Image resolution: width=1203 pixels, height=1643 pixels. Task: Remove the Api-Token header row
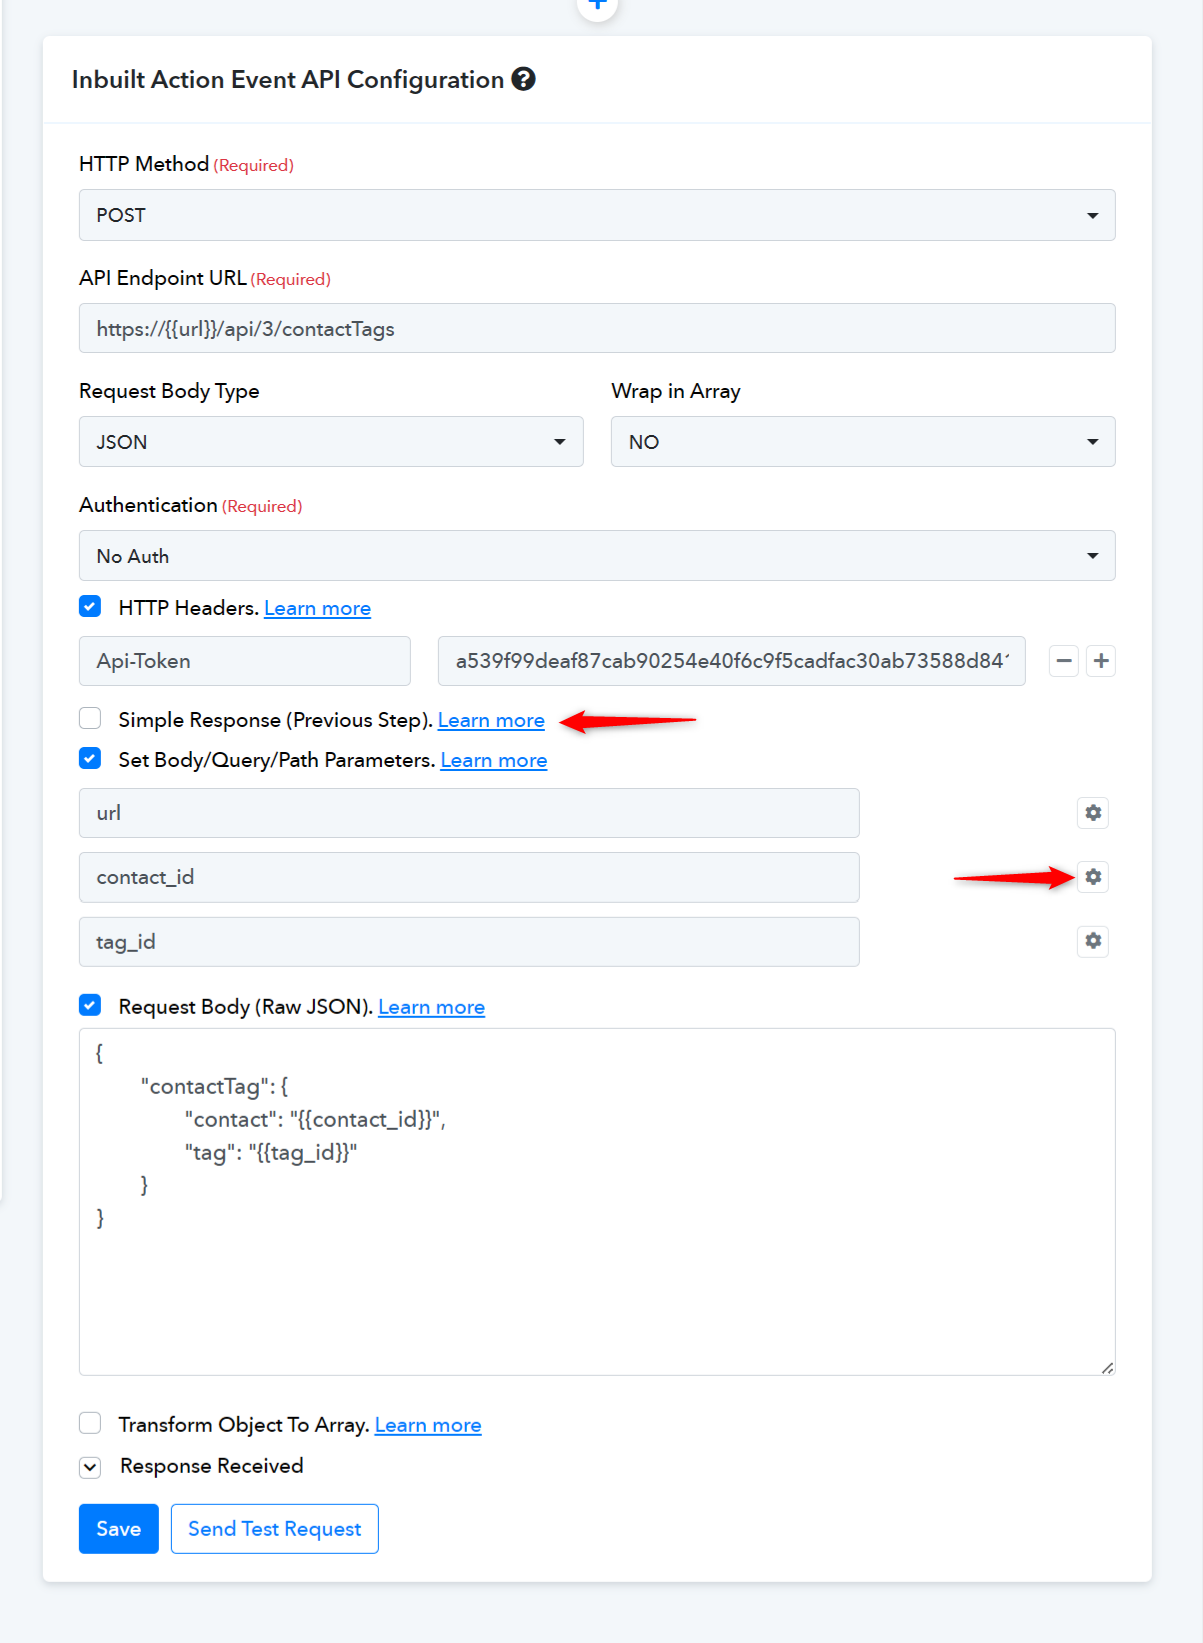click(1064, 661)
